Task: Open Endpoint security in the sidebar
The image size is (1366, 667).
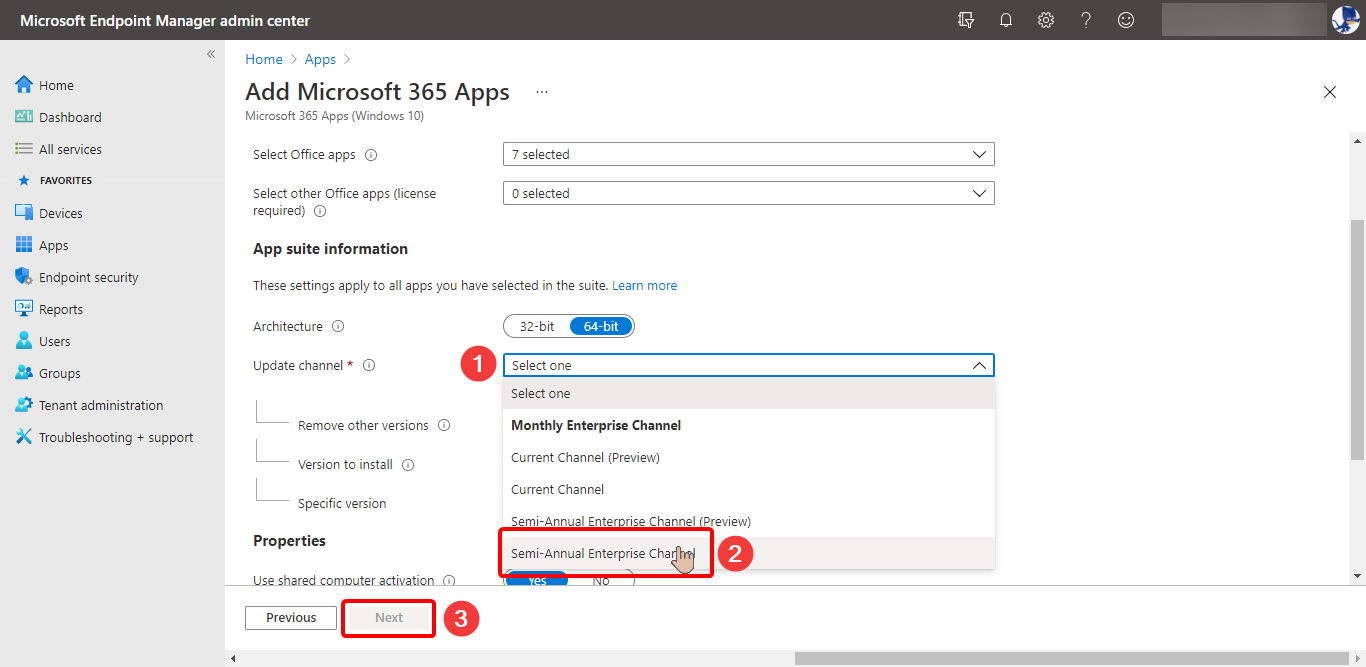Action: click(x=89, y=277)
